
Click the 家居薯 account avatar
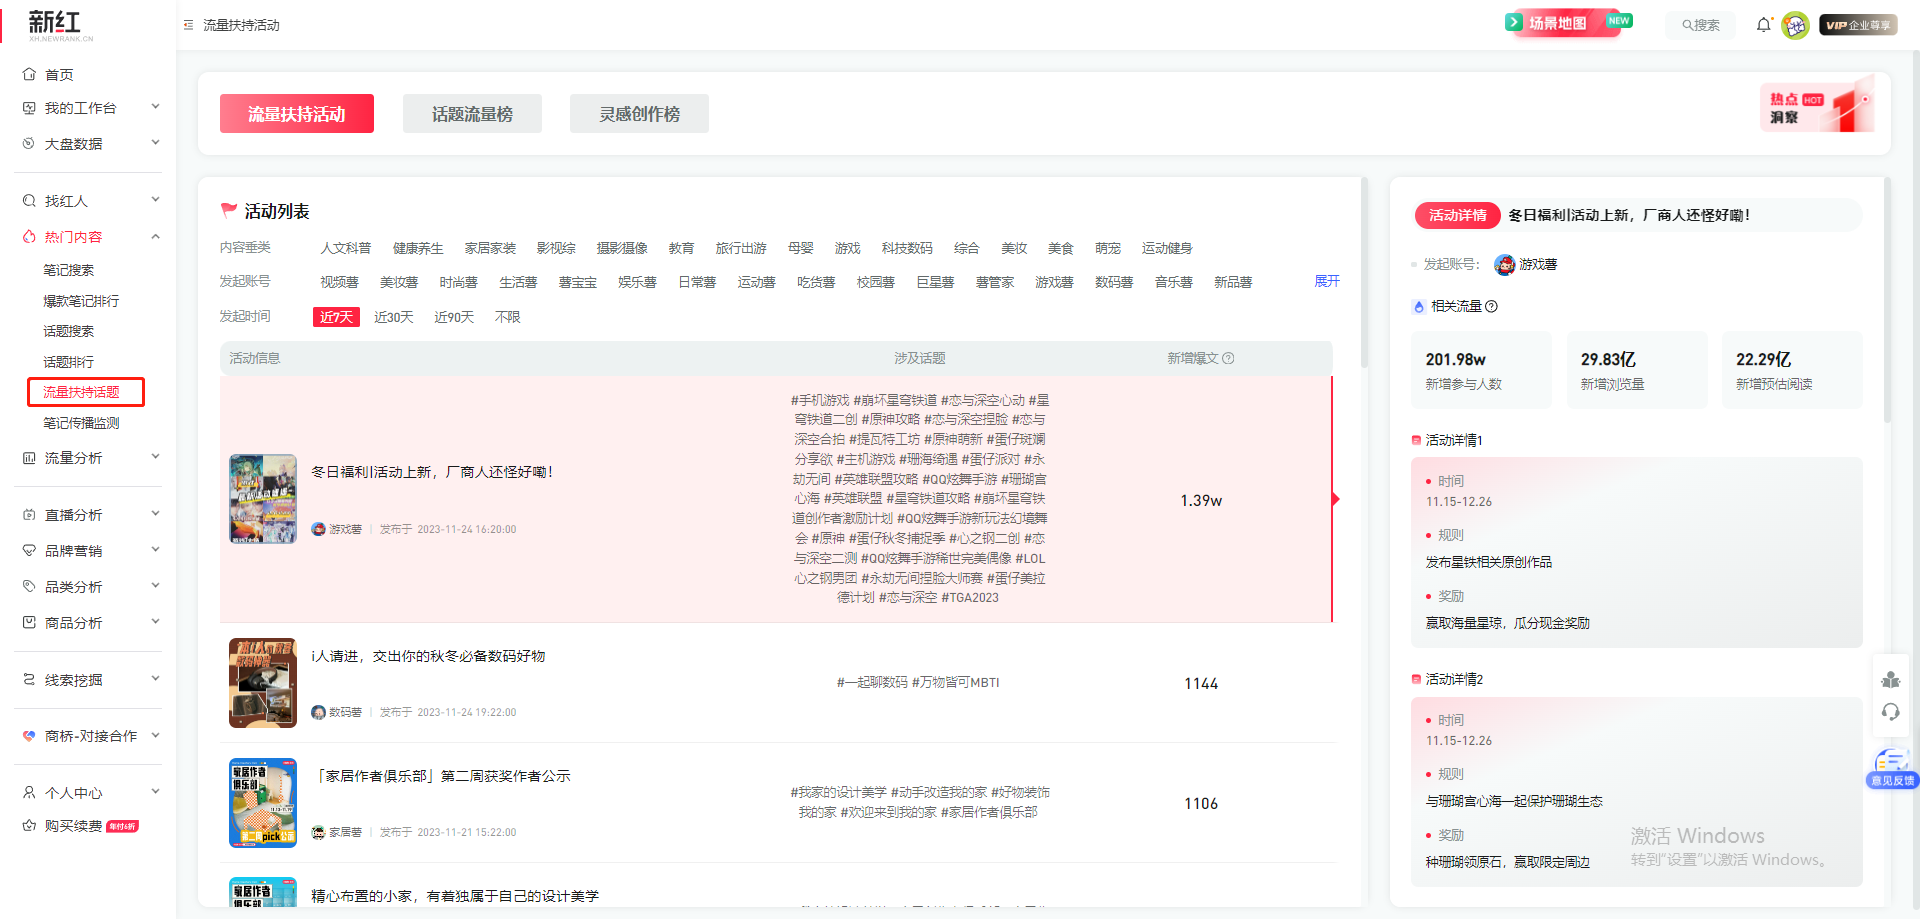point(318,832)
